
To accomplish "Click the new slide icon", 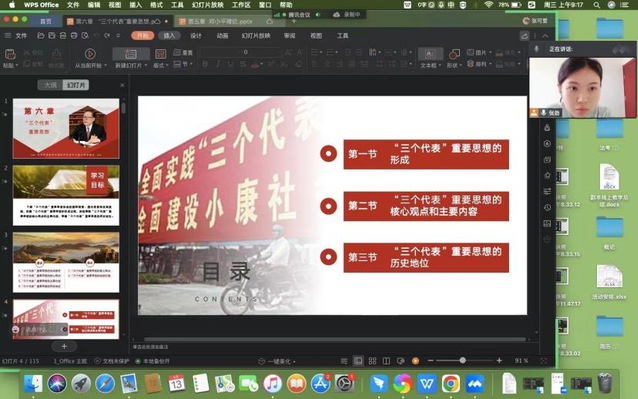I will pos(131,54).
